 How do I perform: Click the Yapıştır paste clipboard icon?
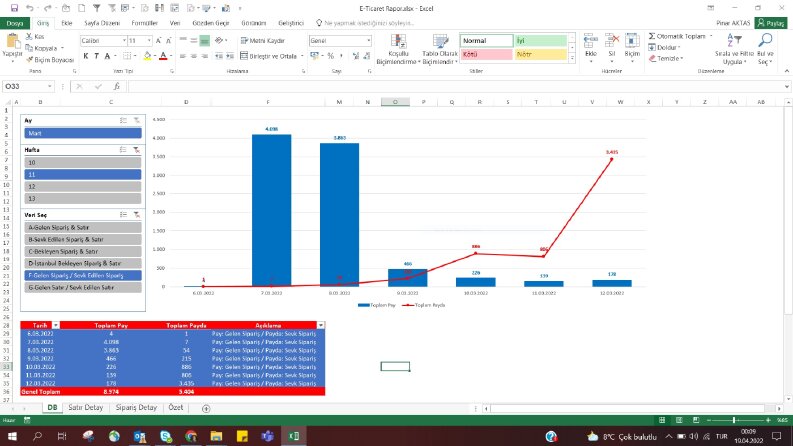[x=12, y=42]
